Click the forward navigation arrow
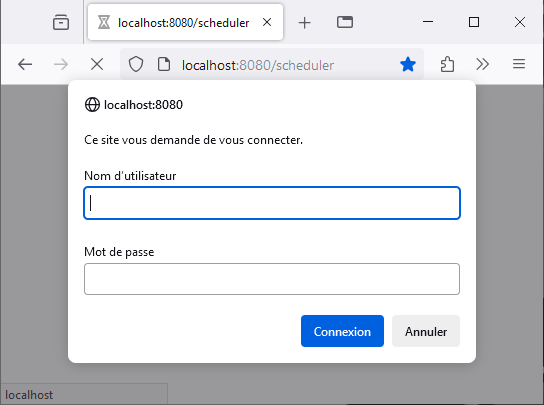Viewport: 544px width, 405px height. [61, 65]
